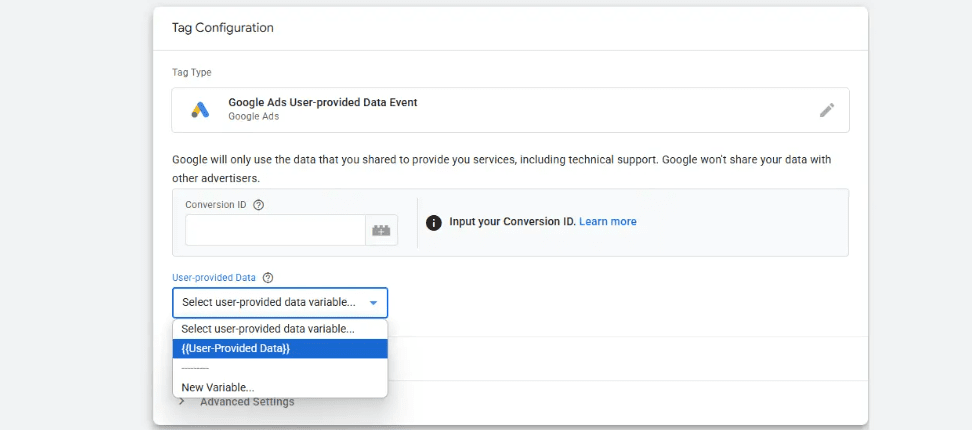Pick the placeholder Select user-provided data variable option

click(268, 328)
